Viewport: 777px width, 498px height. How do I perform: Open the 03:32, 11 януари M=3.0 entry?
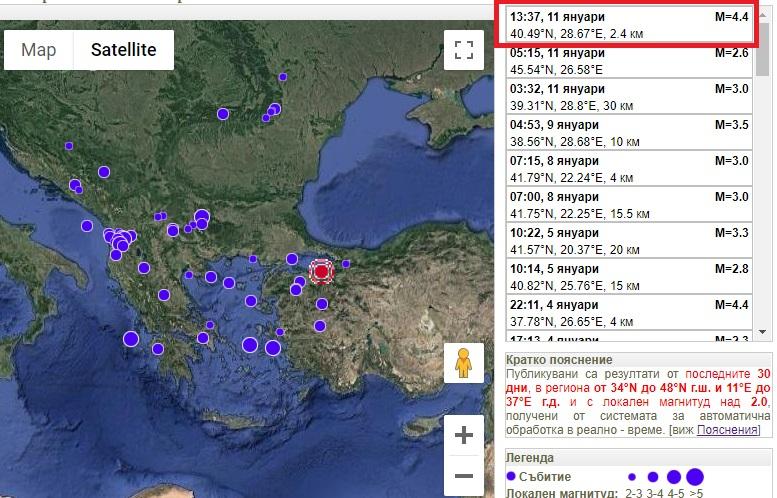click(627, 97)
